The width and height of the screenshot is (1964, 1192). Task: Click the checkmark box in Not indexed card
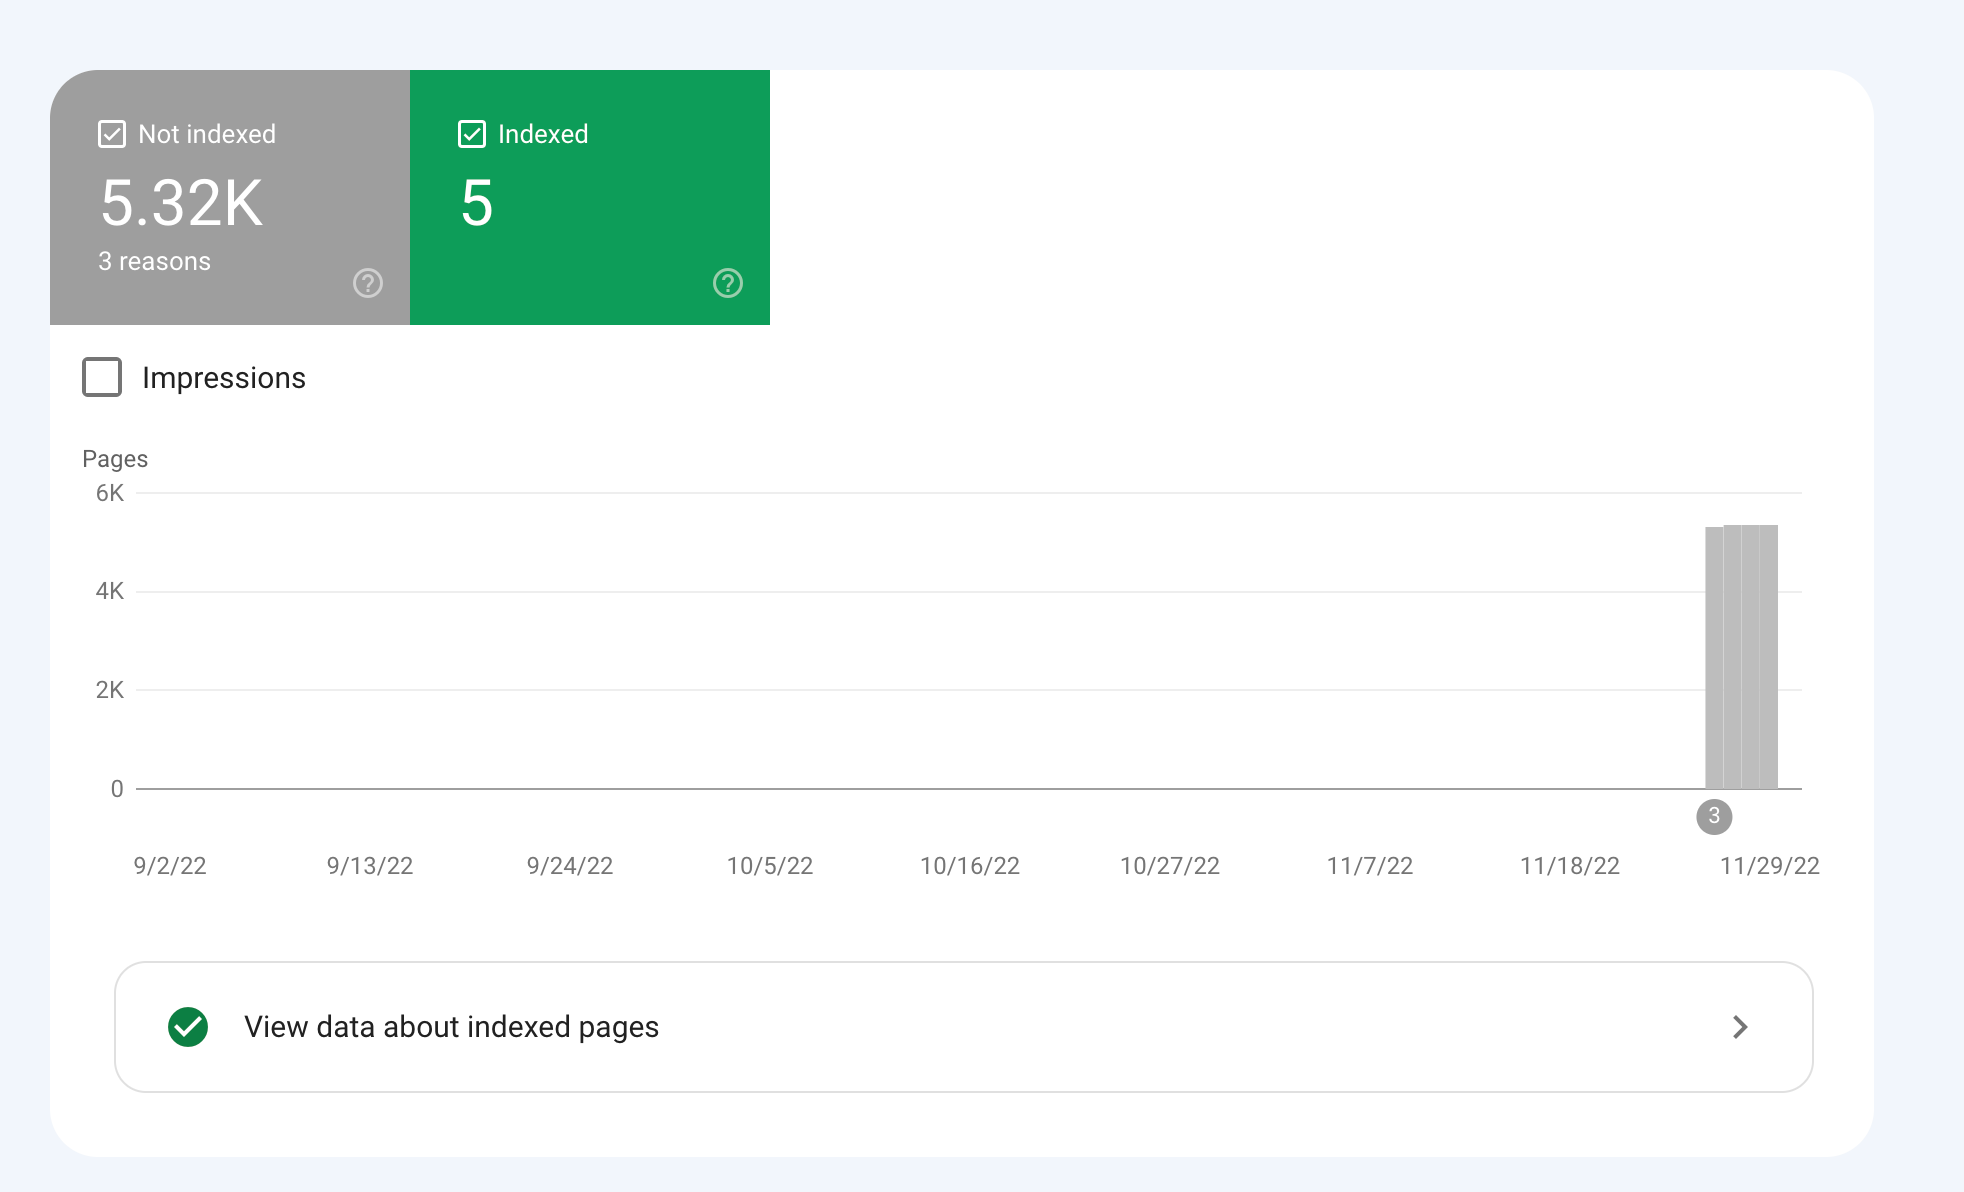point(111,133)
